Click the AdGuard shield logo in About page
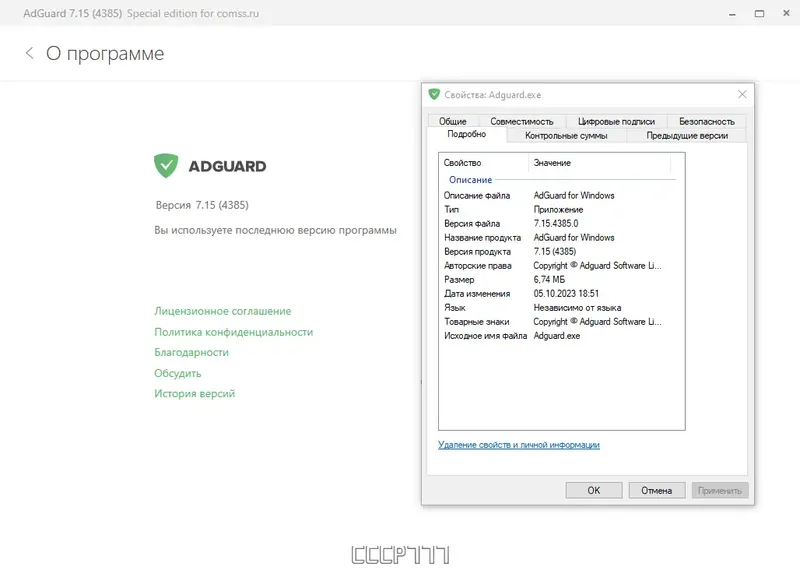800x574 pixels. pos(166,166)
